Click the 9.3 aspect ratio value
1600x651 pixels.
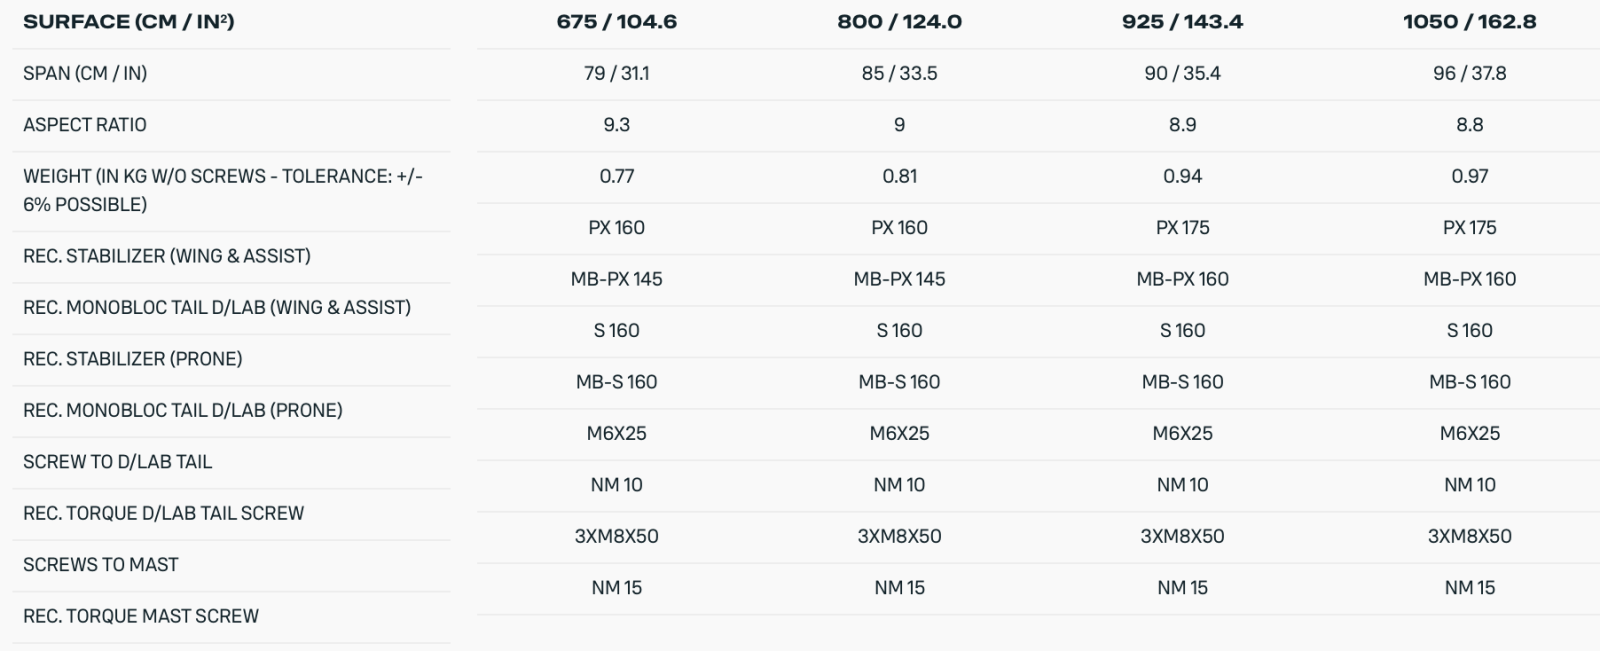pos(616,125)
